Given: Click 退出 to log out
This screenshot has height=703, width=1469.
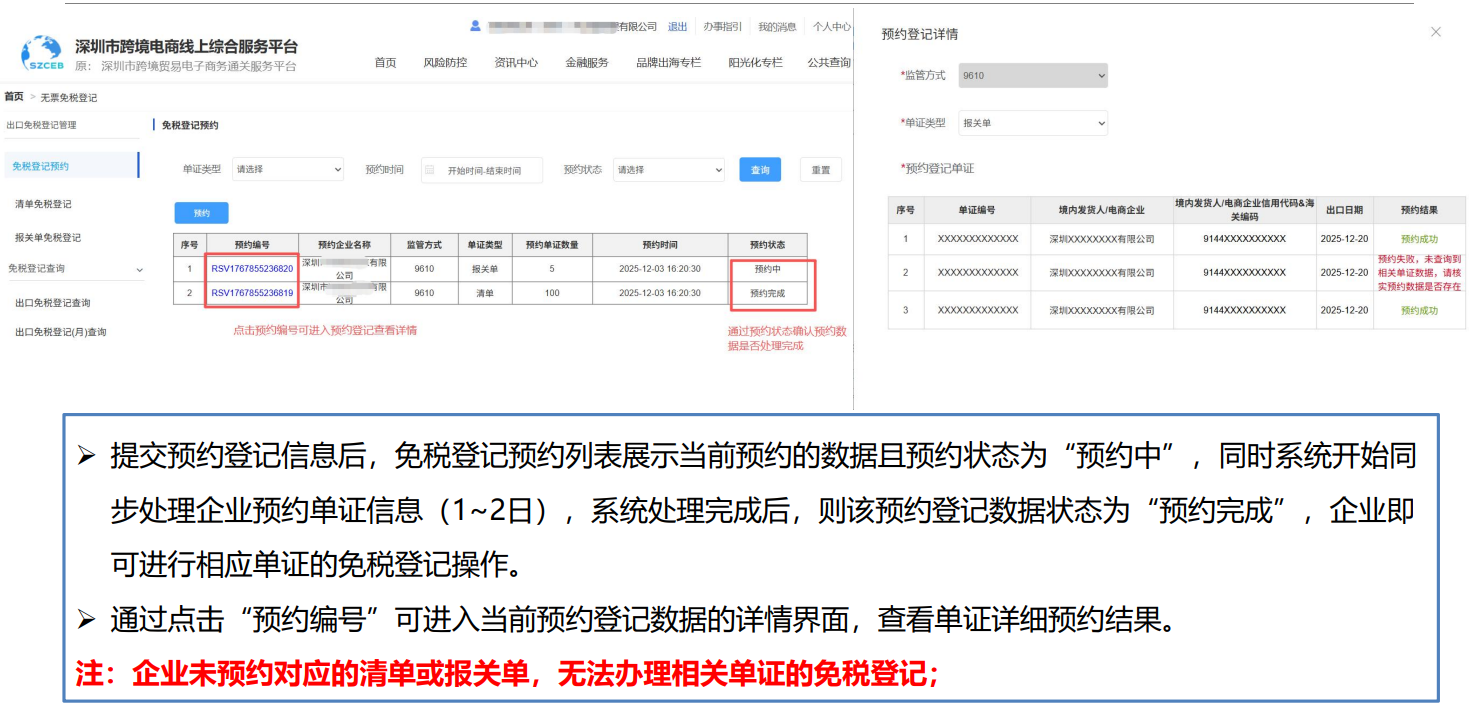Looking at the screenshot, I should (x=677, y=26).
